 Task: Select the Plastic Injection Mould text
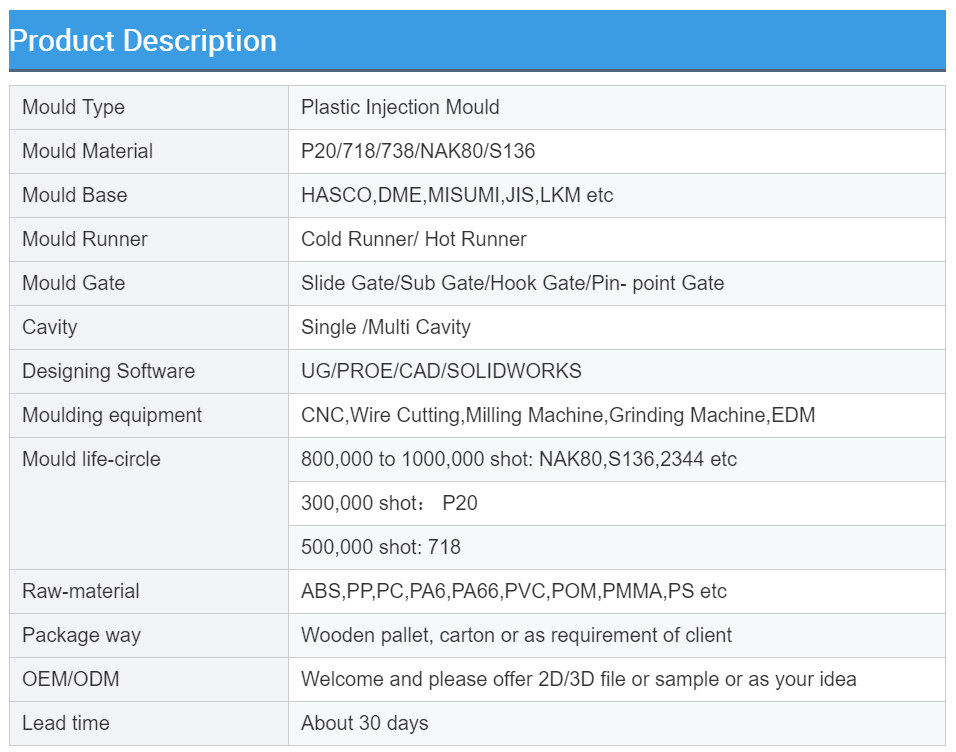pyautogui.click(x=400, y=107)
